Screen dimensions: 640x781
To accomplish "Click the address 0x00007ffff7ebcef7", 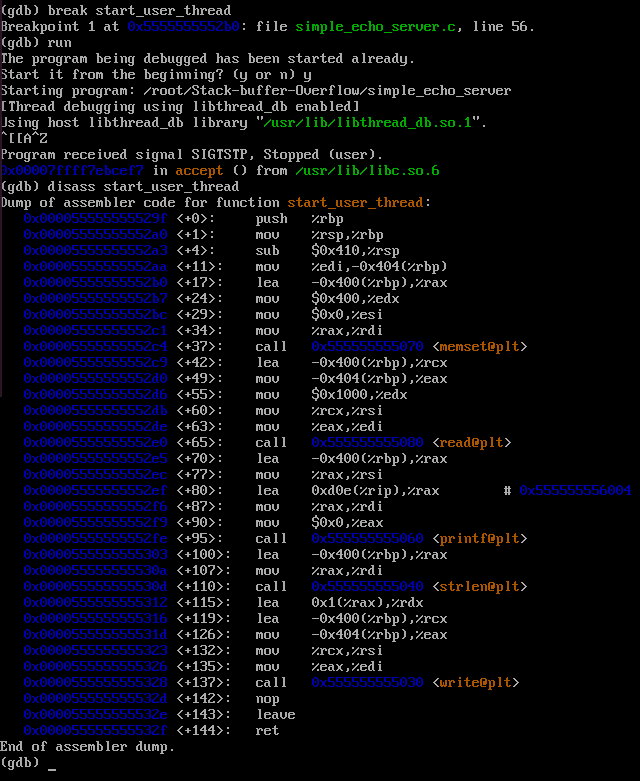I will (72, 170).
